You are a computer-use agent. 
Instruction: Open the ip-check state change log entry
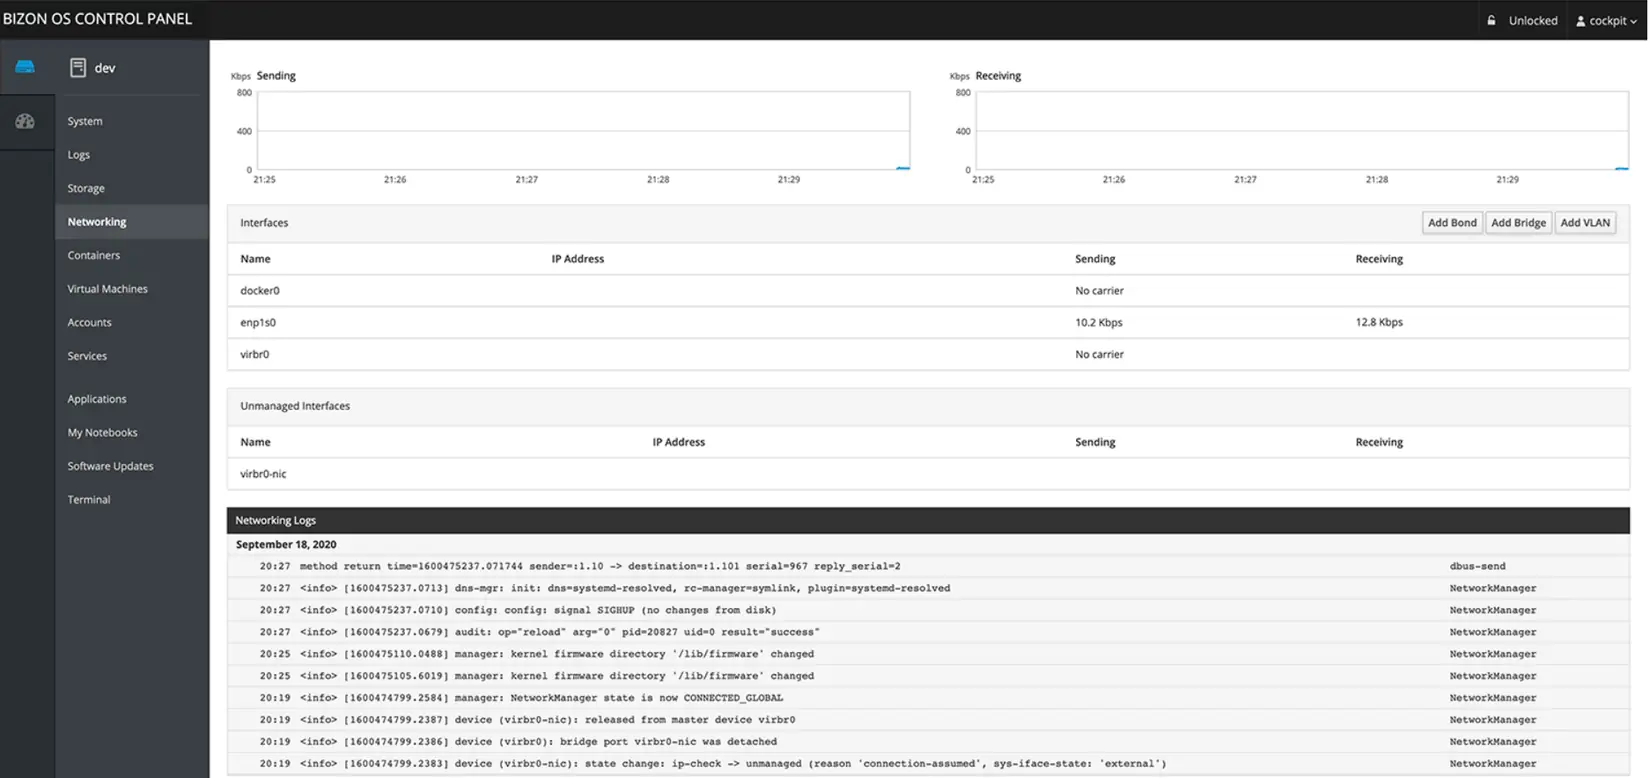pos(928,765)
